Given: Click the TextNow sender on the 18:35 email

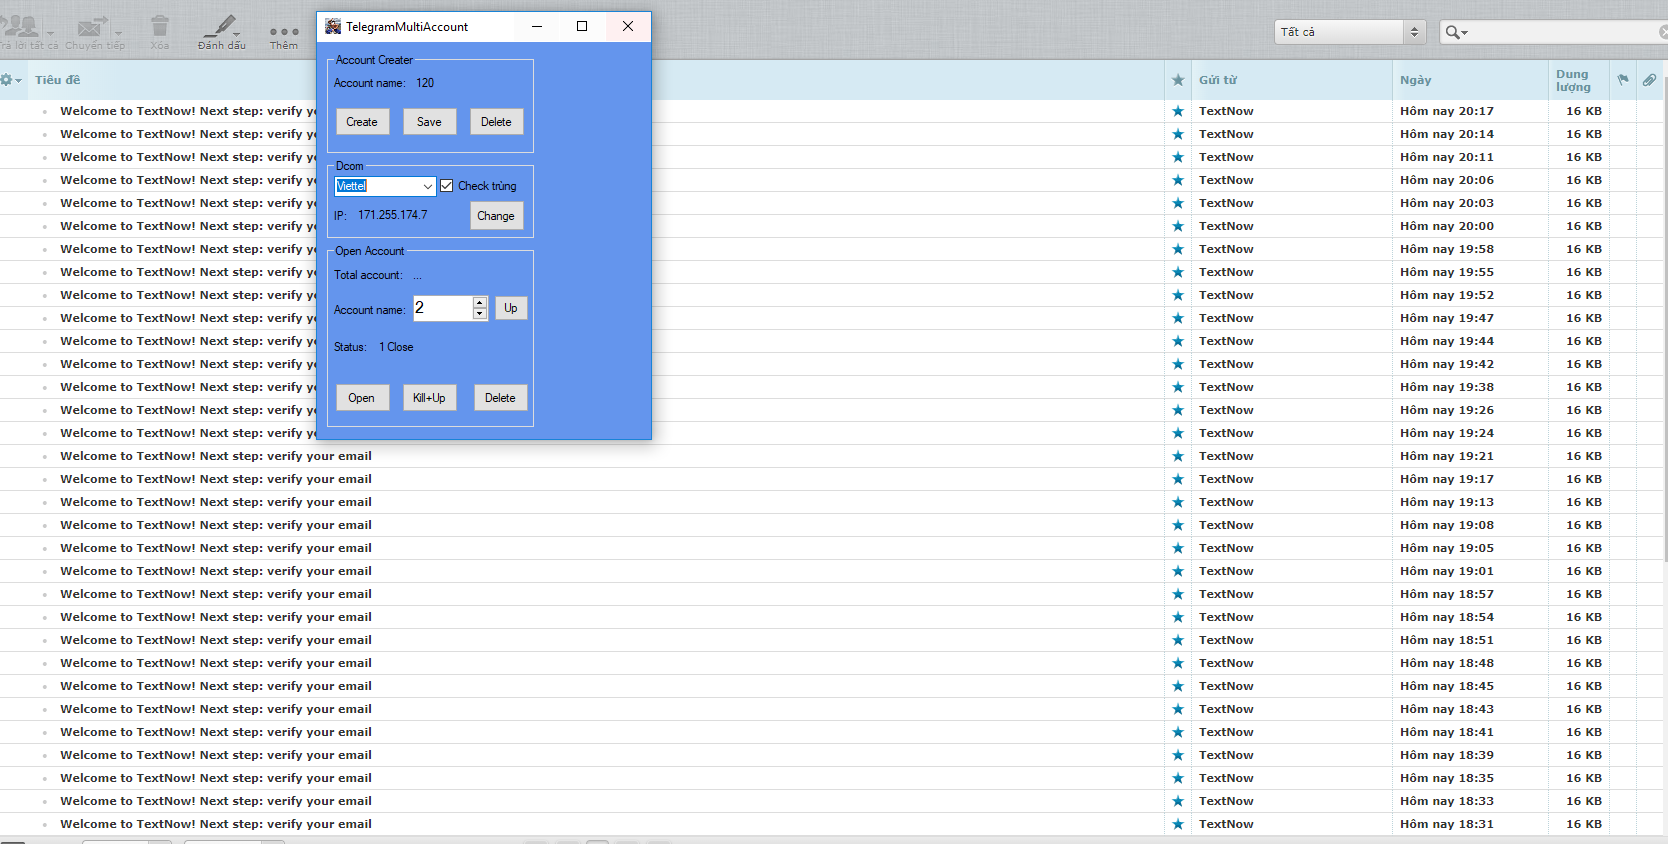Looking at the screenshot, I should 1226,778.
